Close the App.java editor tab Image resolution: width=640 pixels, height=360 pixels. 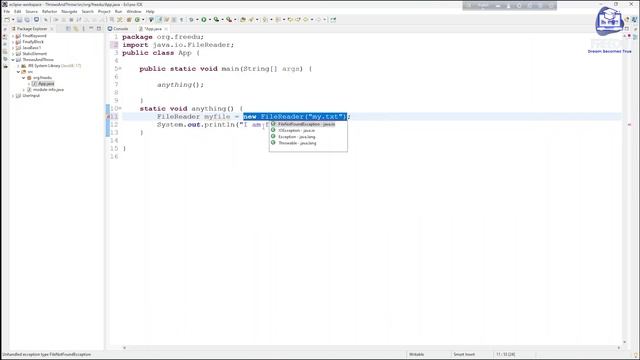point(166,29)
